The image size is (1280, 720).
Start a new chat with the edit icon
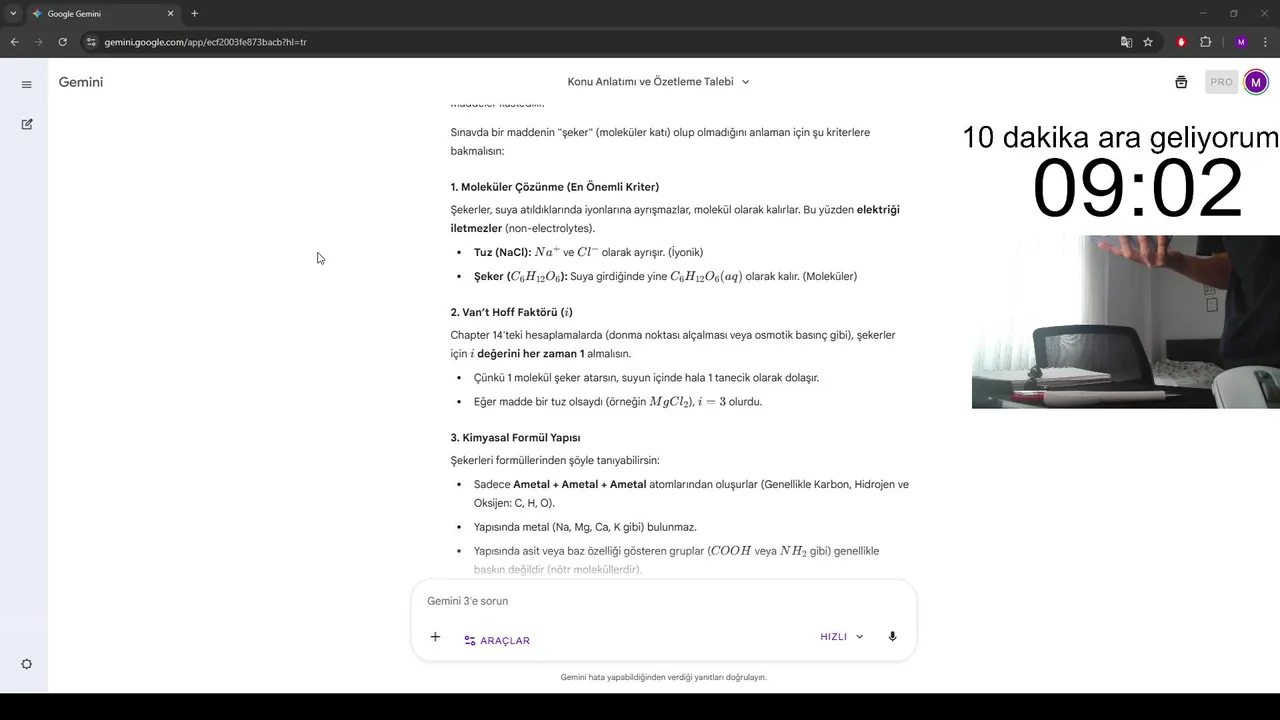(27, 124)
